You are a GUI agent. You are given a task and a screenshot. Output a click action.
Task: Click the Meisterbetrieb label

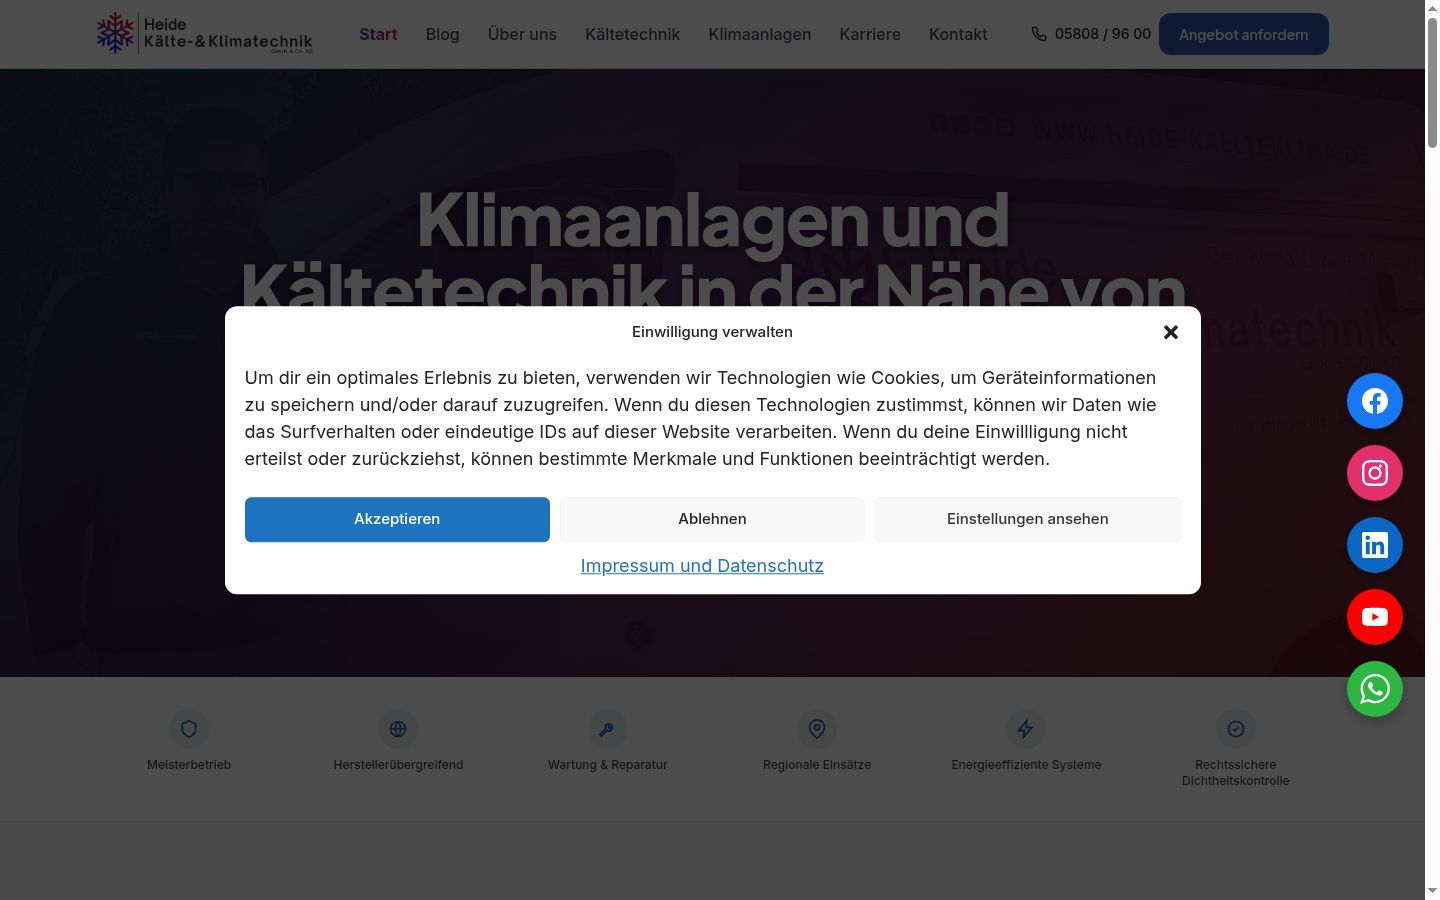189,765
